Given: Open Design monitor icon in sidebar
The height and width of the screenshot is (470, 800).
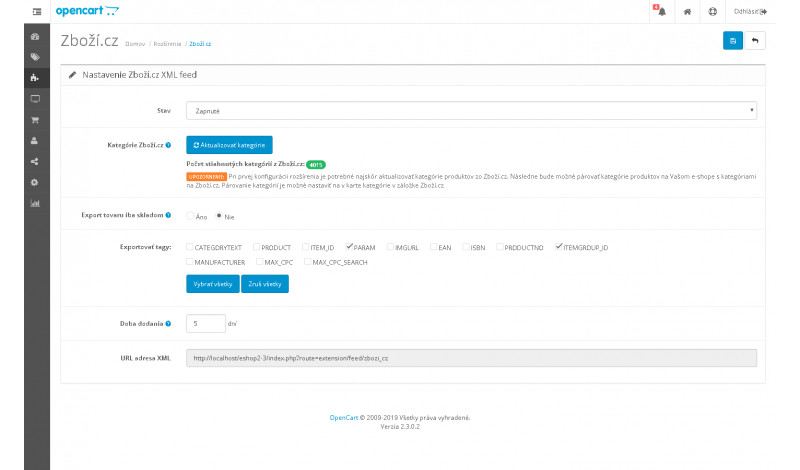Looking at the screenshot, I should (35, 99).
